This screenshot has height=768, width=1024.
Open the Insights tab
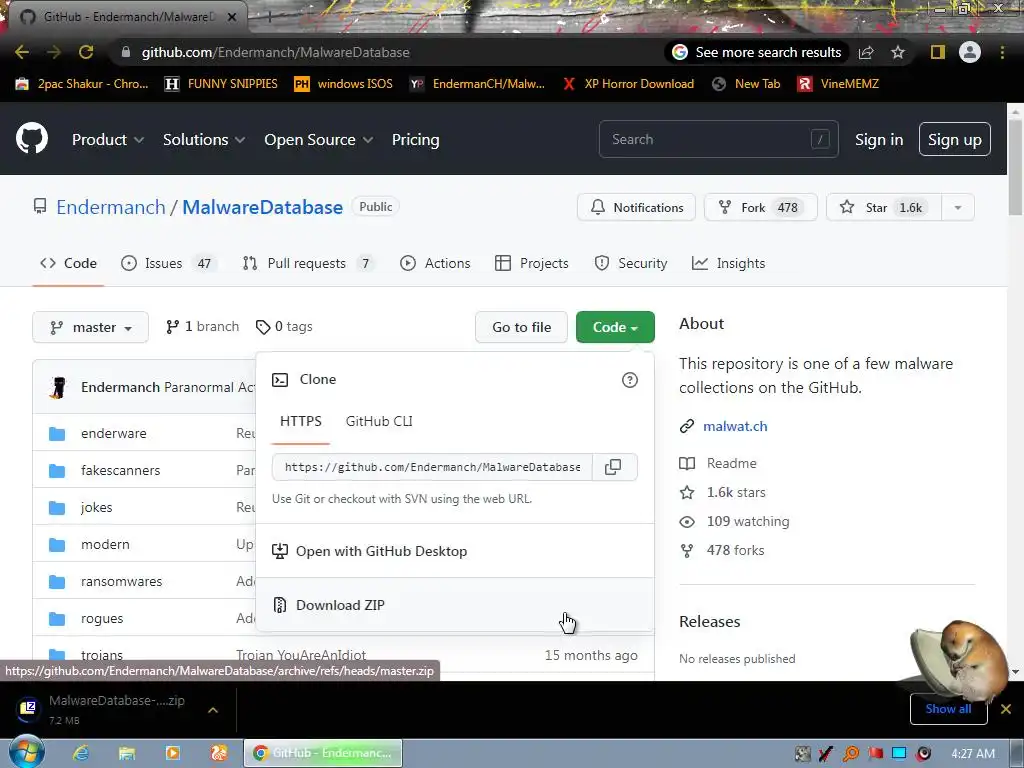click(728, 263)
